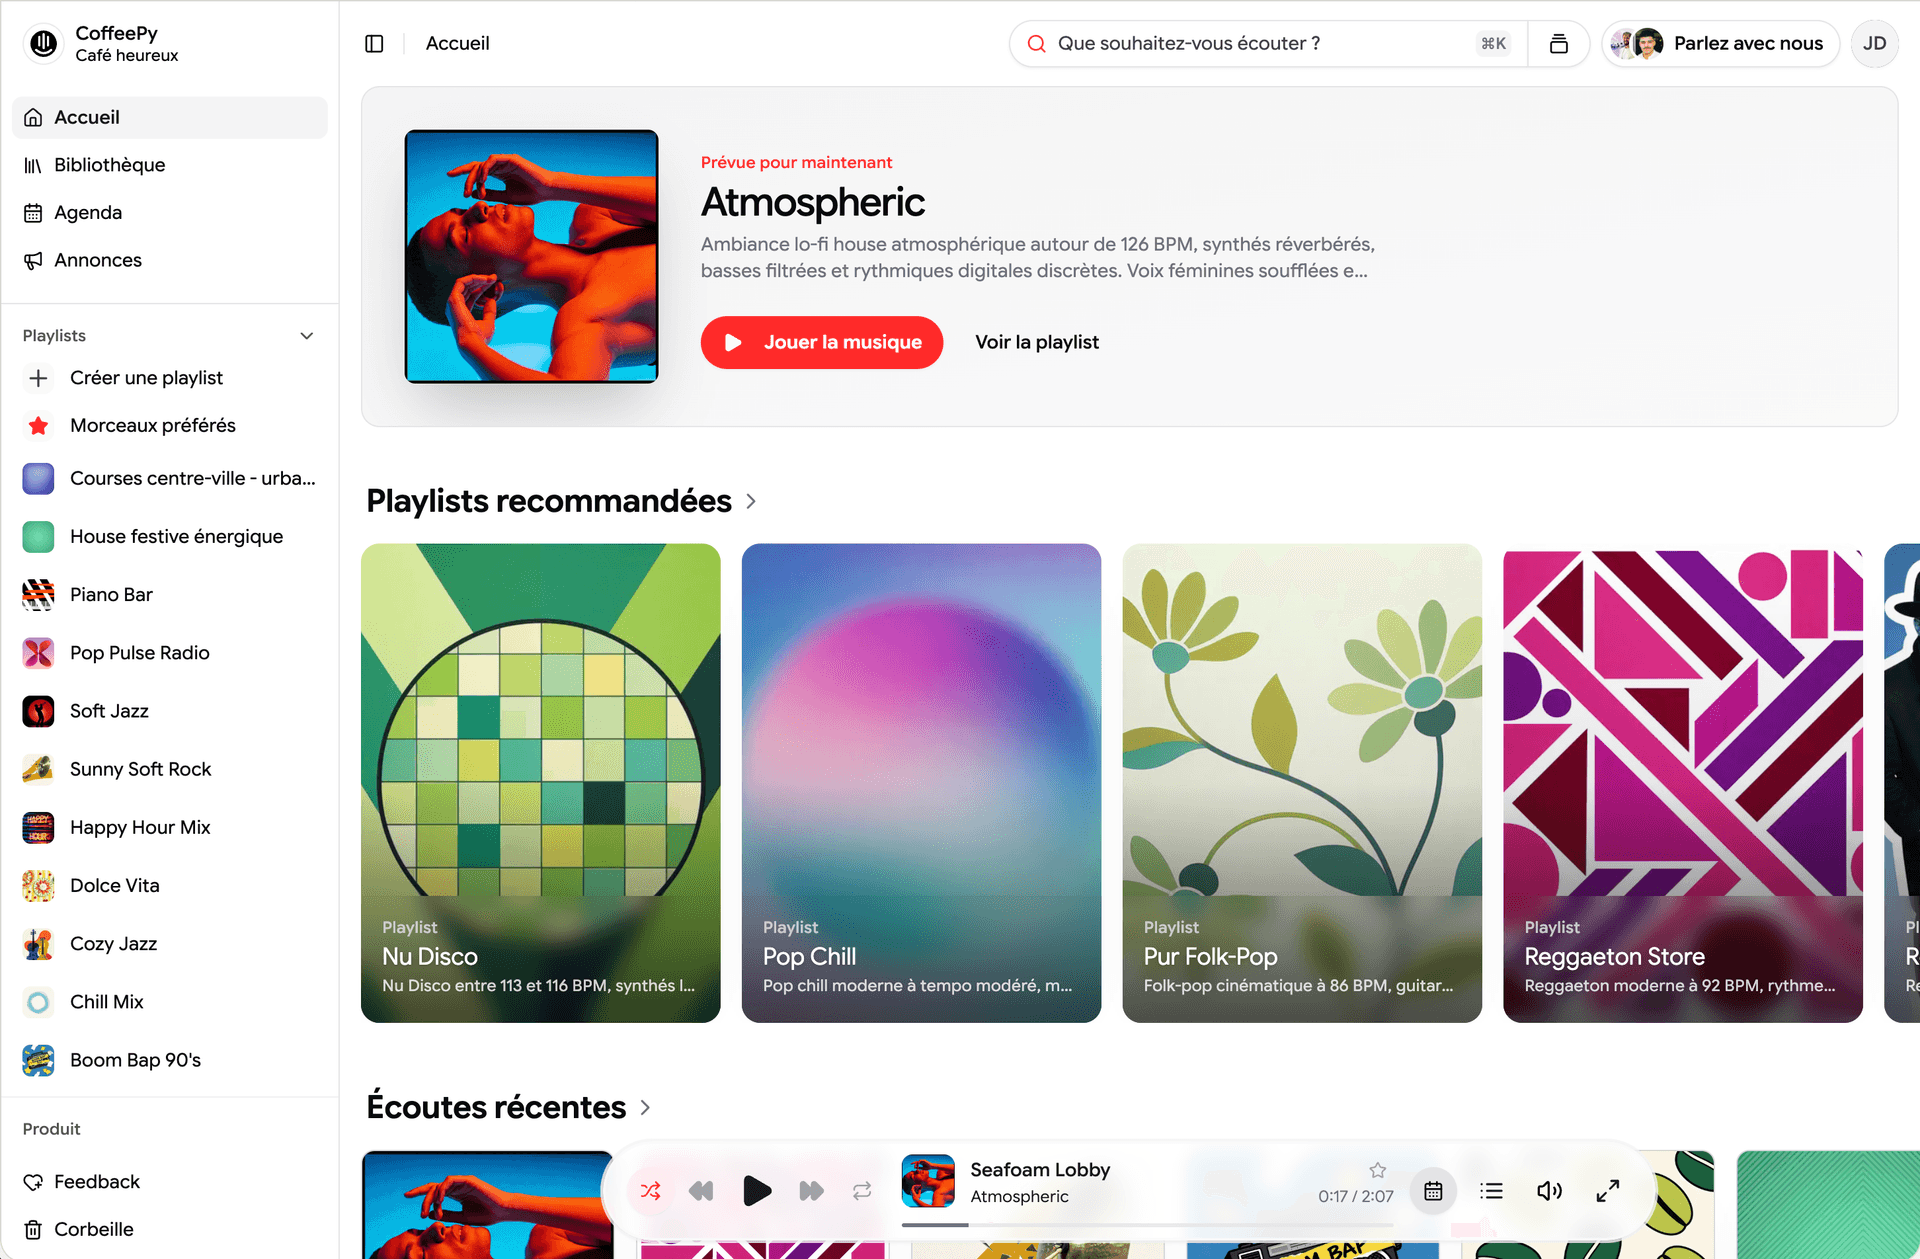Click the CoffeePy logo icon
1920x1259 pixels.
44,43
